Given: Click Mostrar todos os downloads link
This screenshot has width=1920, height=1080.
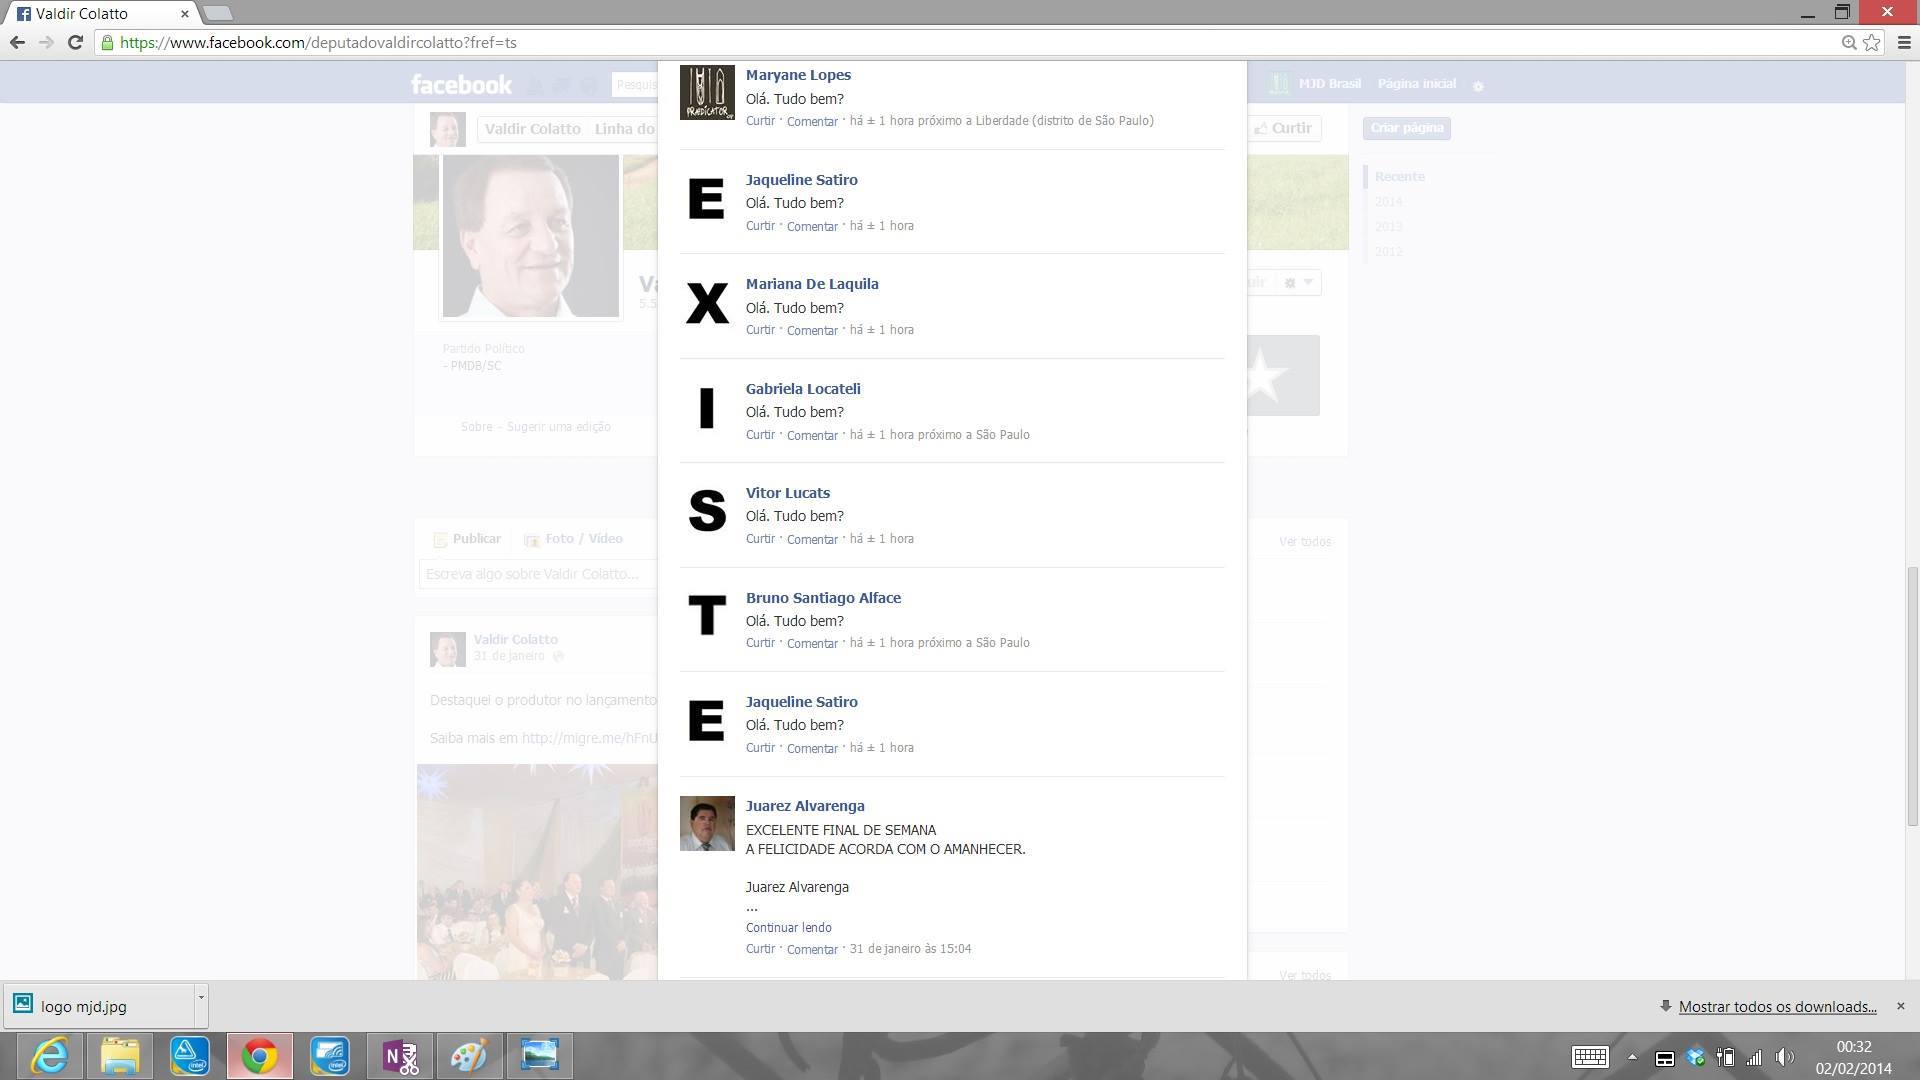Looking at the screenshot, I should (x=1777, y=1007).
